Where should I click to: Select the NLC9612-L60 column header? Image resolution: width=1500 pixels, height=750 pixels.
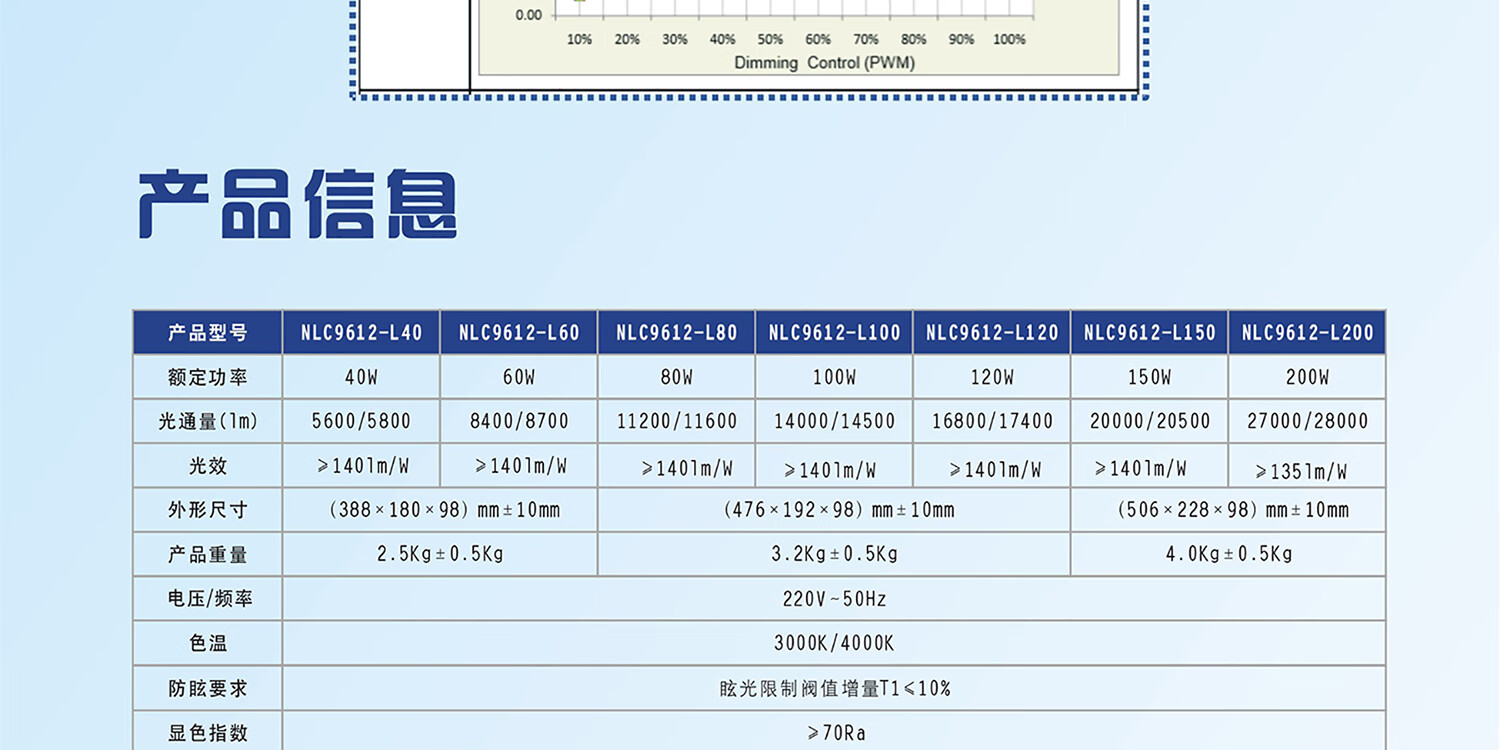[x=519, y=333]
